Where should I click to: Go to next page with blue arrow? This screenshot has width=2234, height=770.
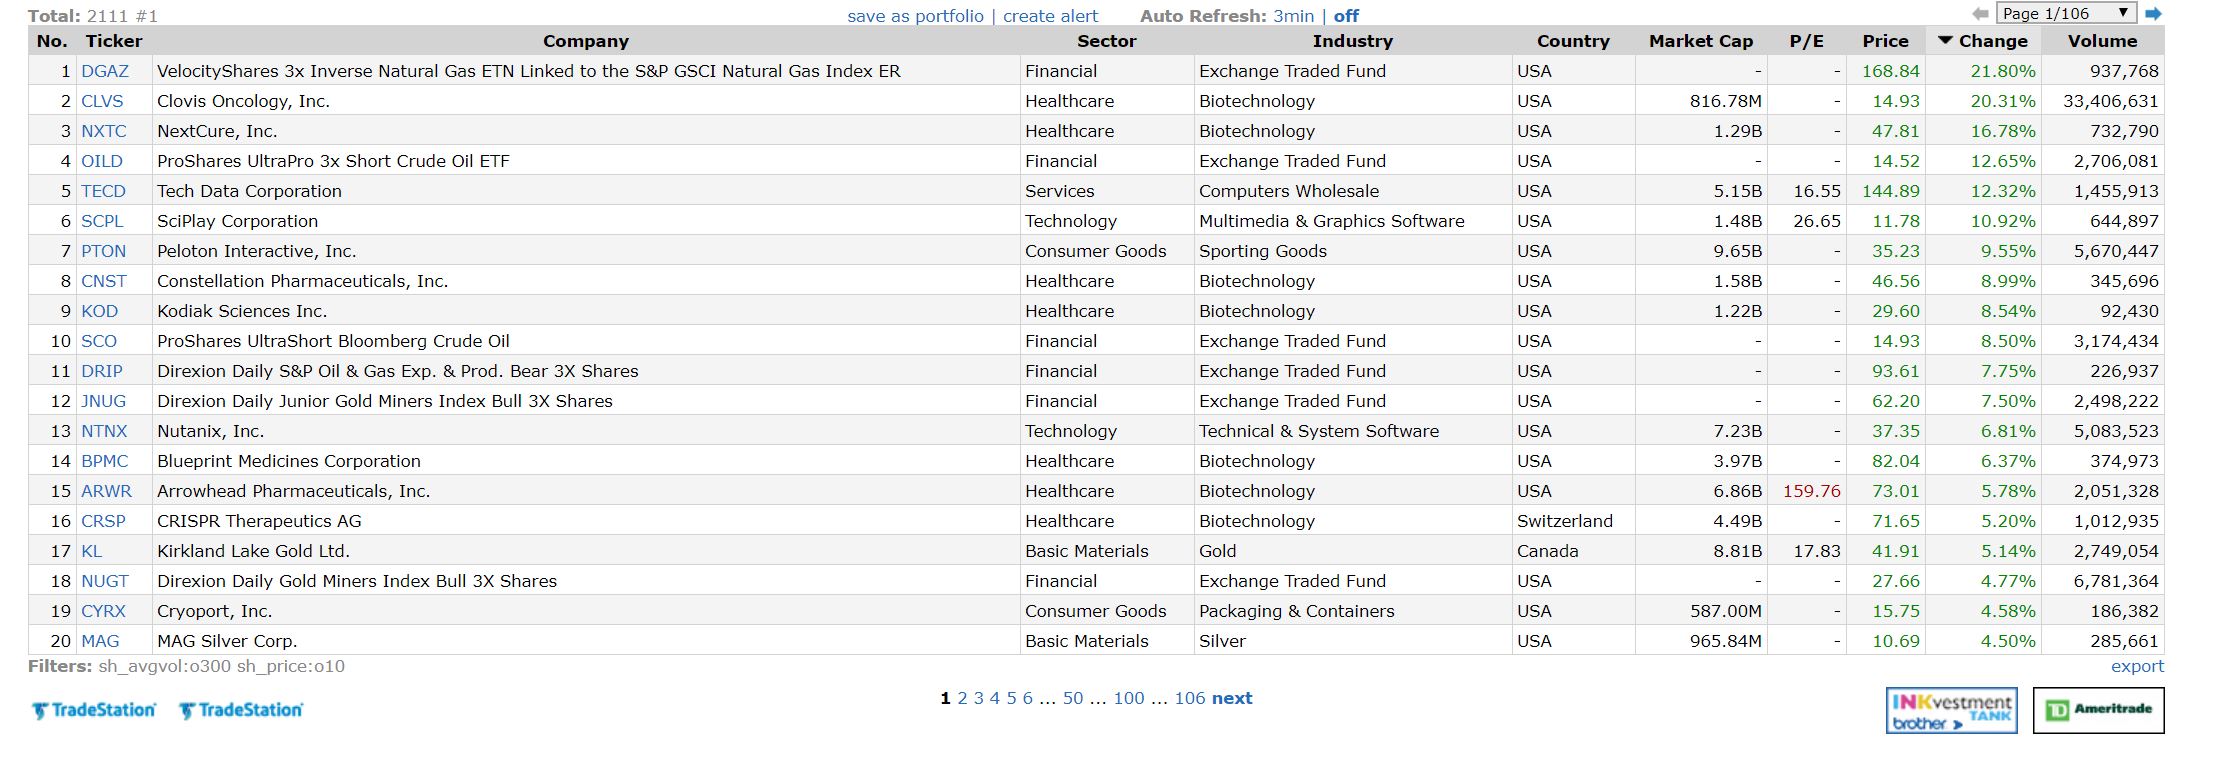click(x=2153, y=14)
